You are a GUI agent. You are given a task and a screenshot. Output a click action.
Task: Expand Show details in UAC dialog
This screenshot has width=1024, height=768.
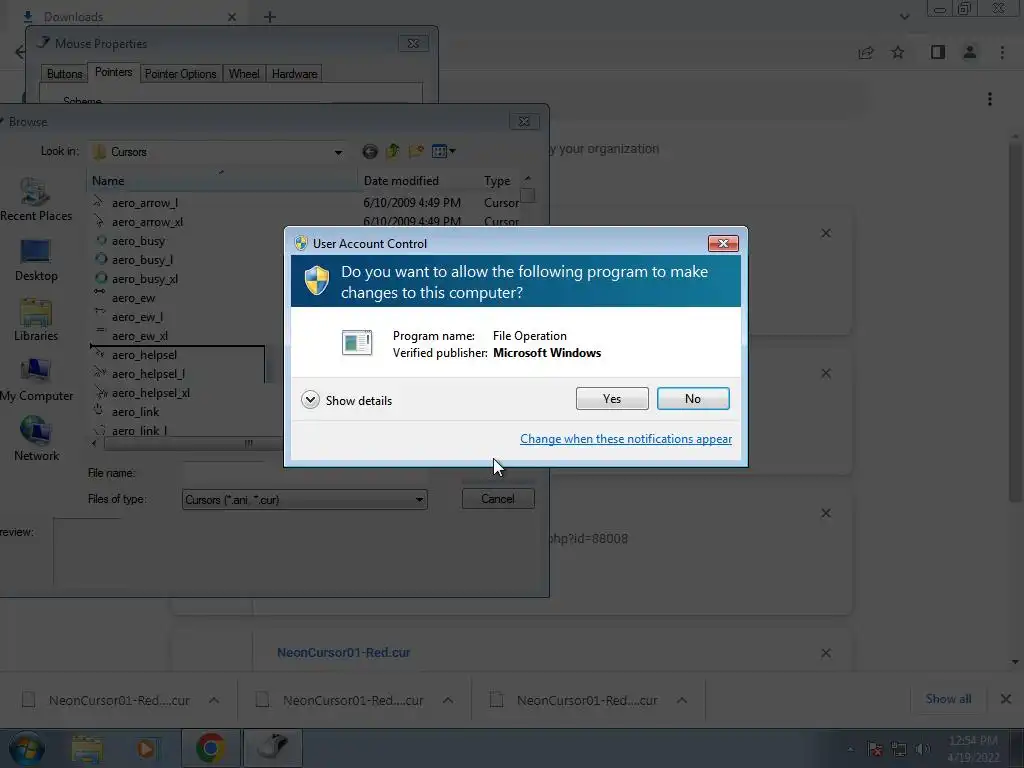pyautogui.click(x=347, y=400)
